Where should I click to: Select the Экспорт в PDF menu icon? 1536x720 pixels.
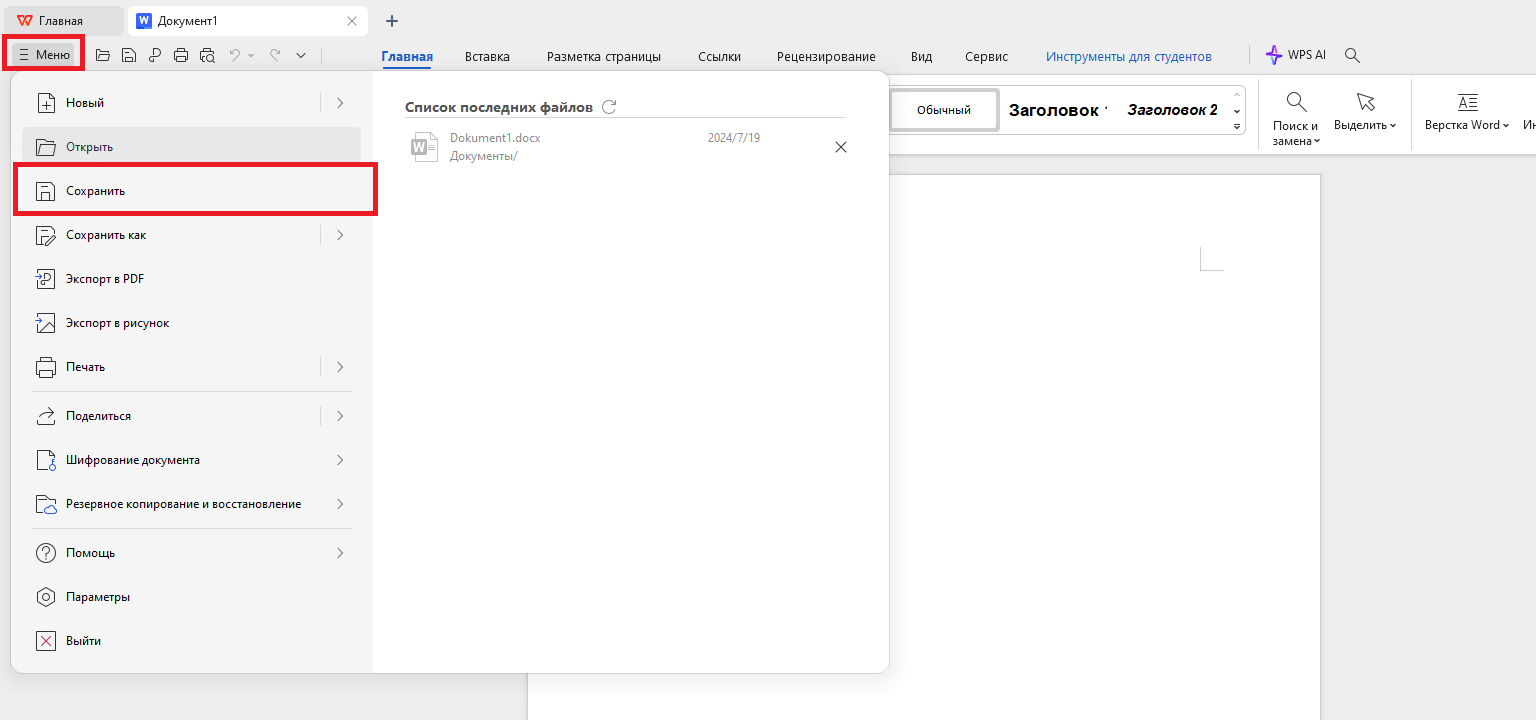click(x=46, y=278)
